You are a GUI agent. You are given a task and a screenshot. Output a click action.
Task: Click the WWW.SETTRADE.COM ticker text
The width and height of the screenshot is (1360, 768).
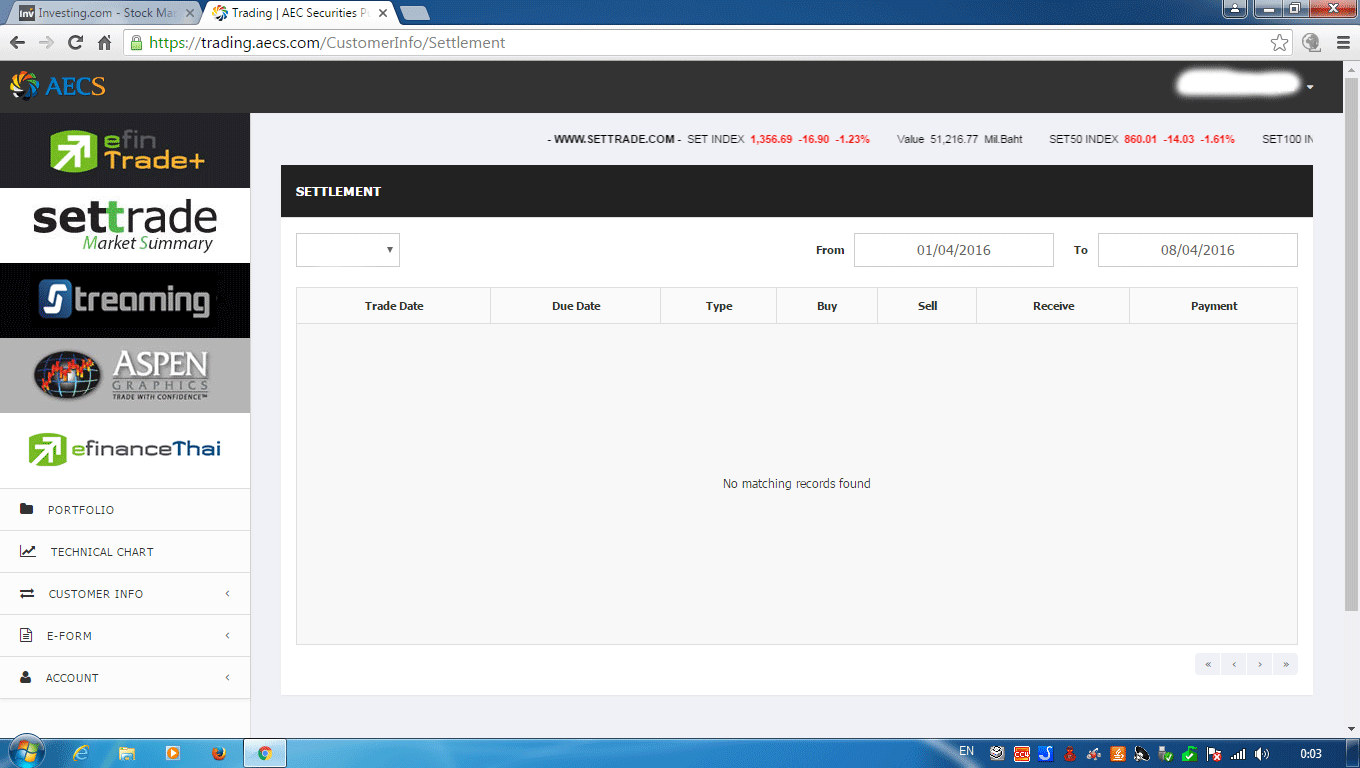pos(614,139)
